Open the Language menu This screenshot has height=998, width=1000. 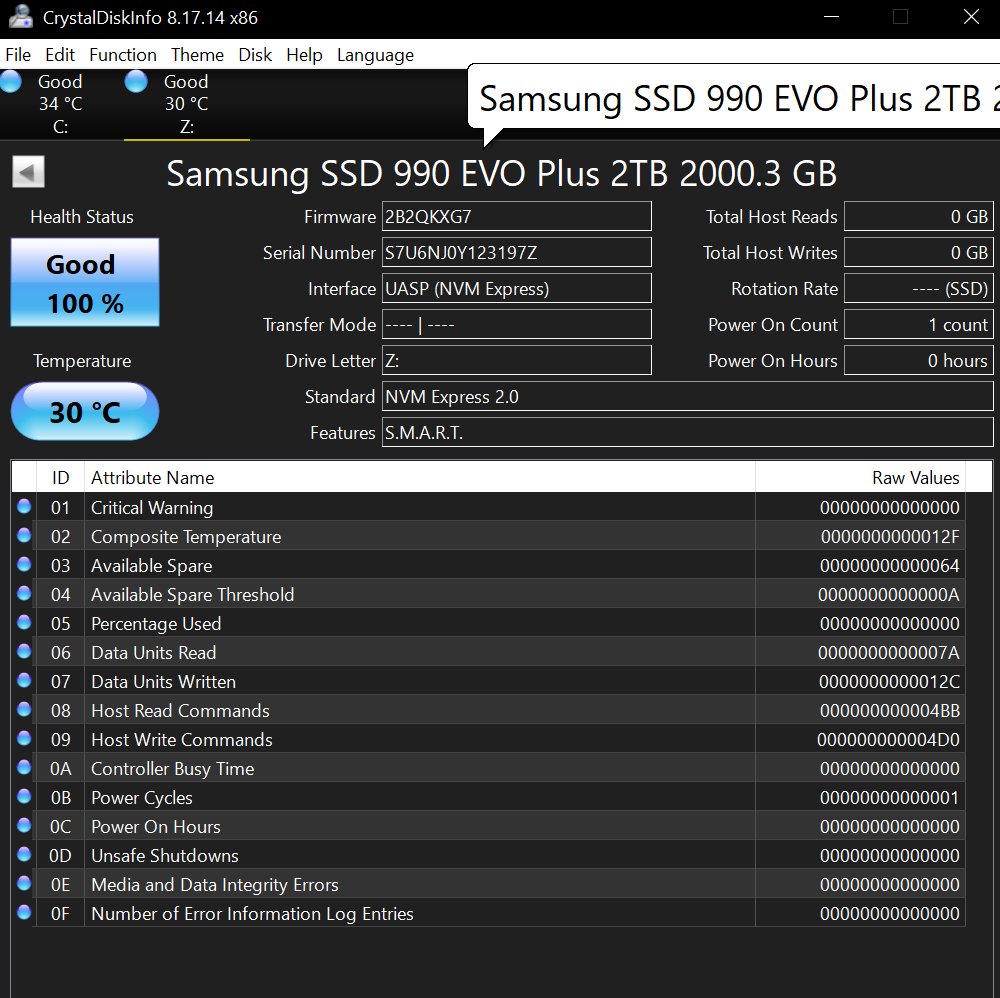[x=376, y=55]
